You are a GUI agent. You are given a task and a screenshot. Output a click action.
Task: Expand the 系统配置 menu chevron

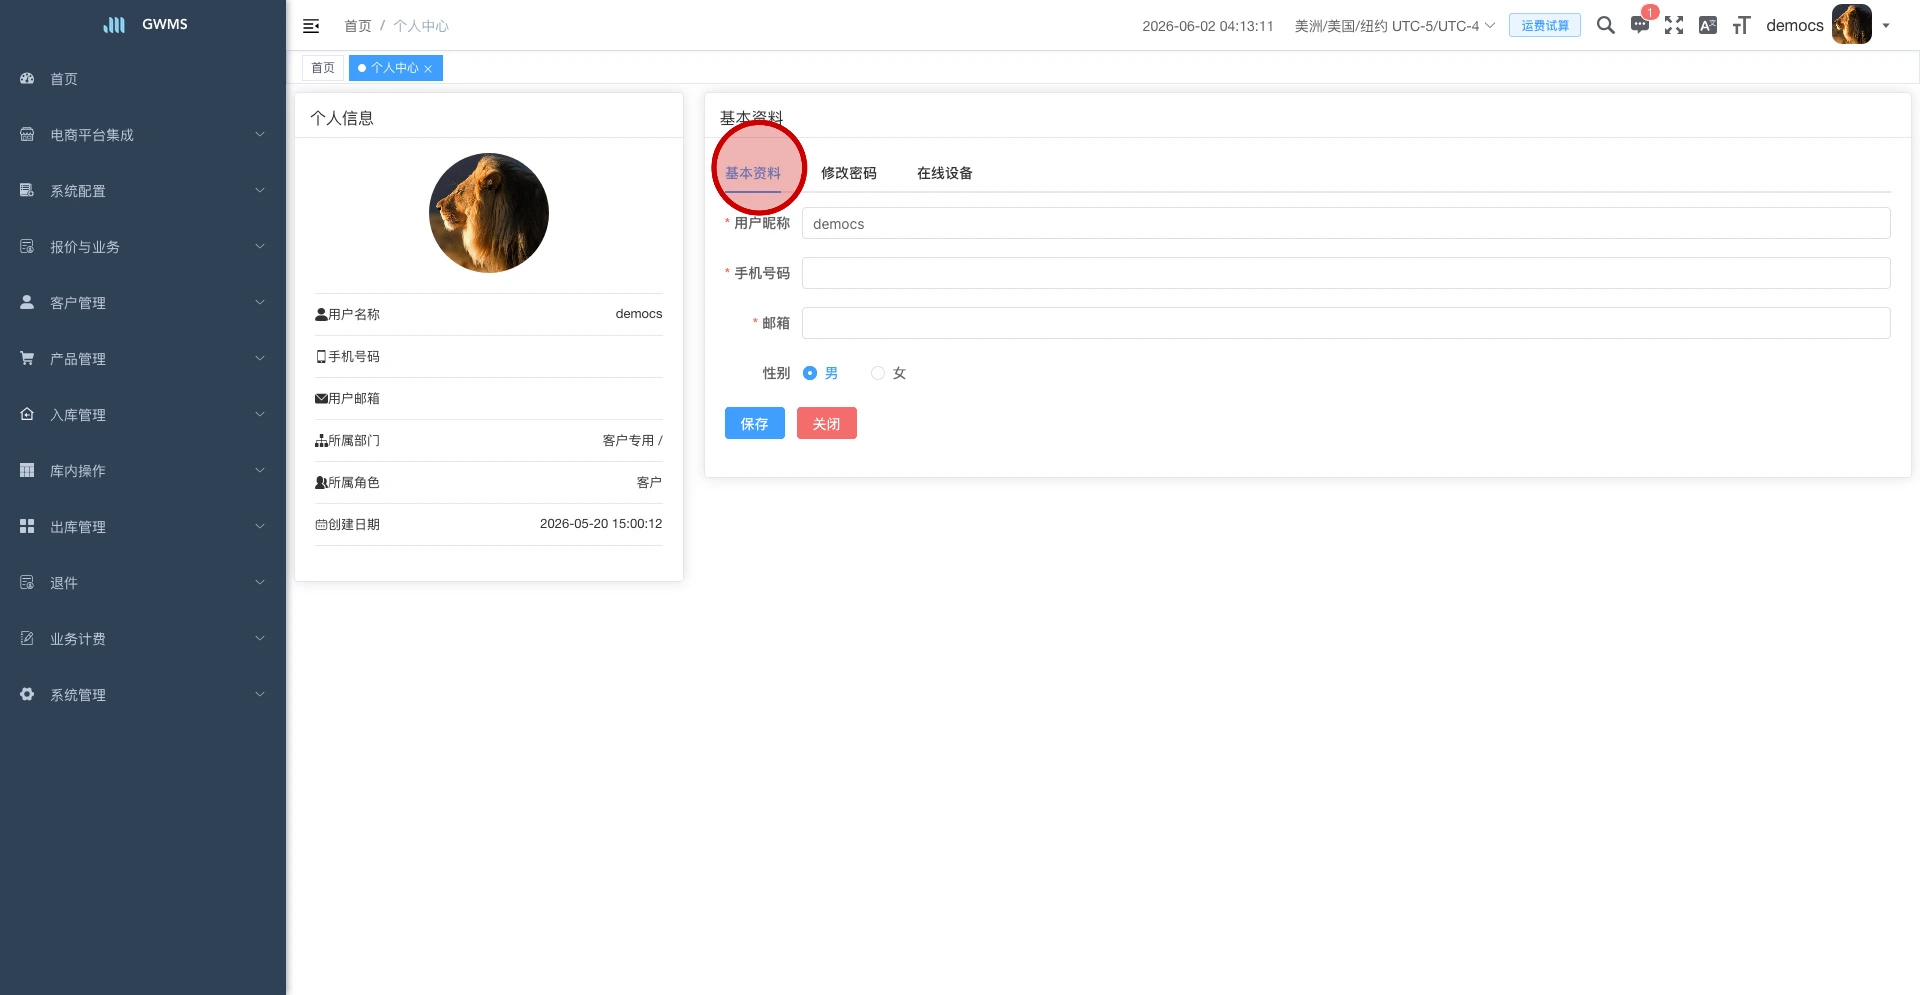tap(260, 190)
